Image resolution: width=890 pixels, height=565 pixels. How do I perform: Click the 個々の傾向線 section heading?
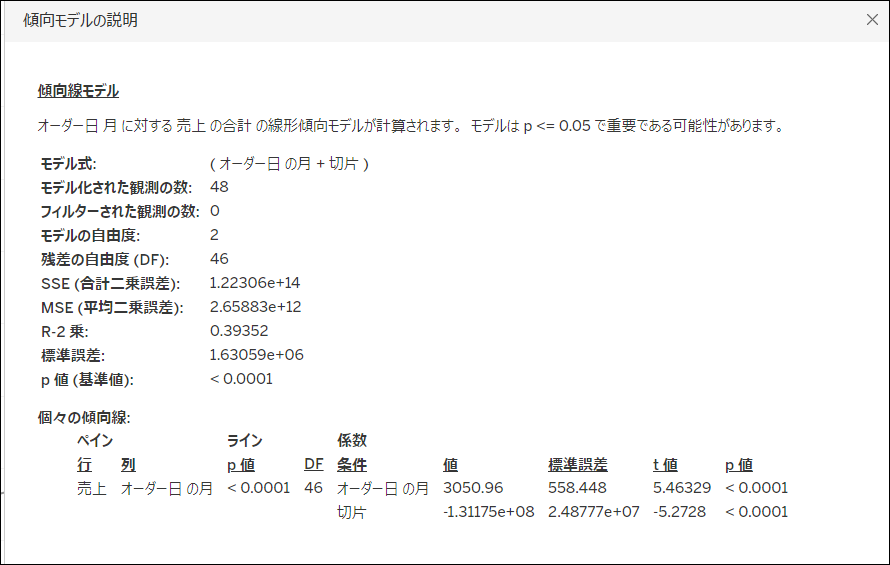[x=84, y=417]
